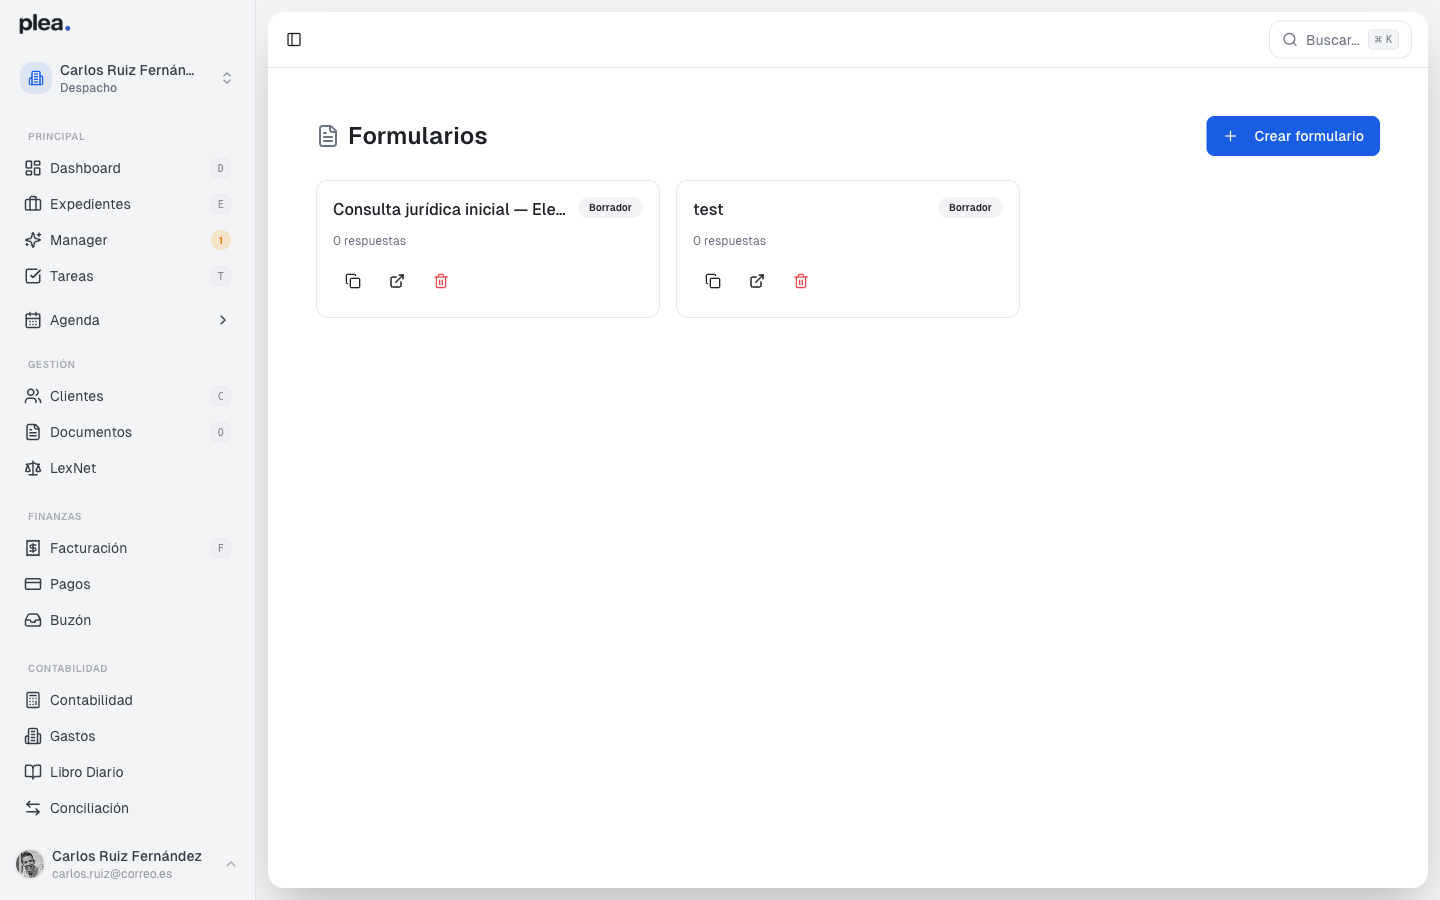Open Clientes in the Gestión section
Viewport: 1440px width, 900px height.
pyautogui.click(x=127, y=396)
